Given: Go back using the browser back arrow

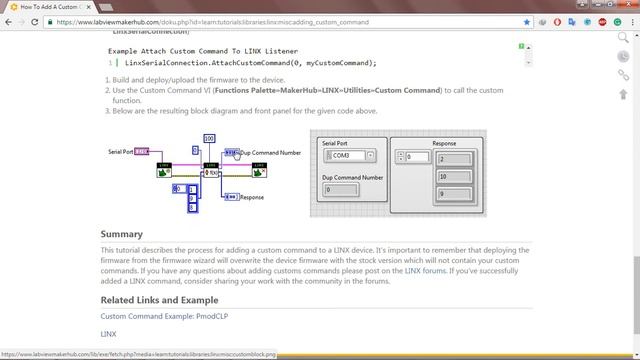Looking at the screenshot, I should (x=9, y=22).
